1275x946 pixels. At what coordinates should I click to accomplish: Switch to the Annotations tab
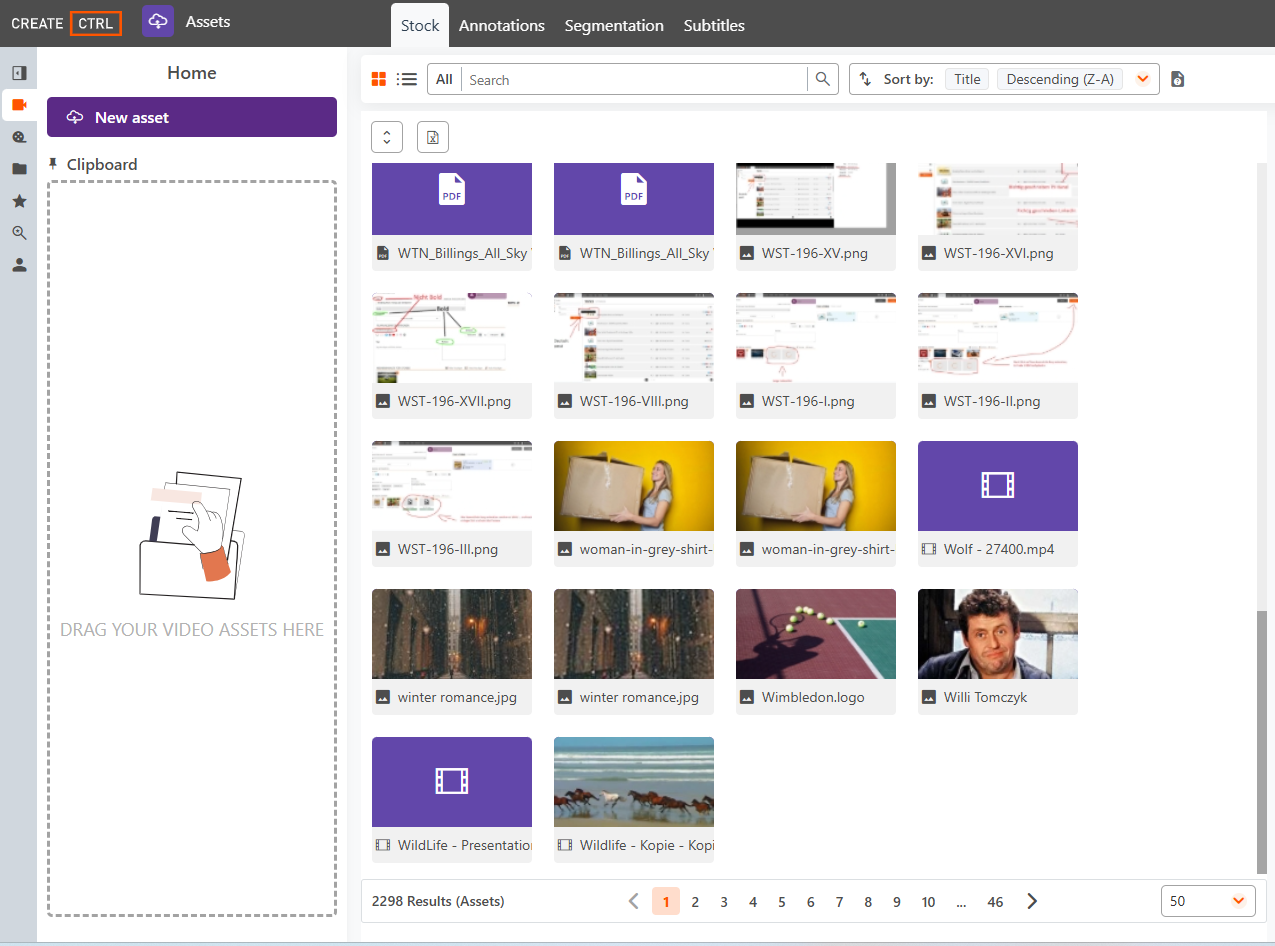pos(502,26)
